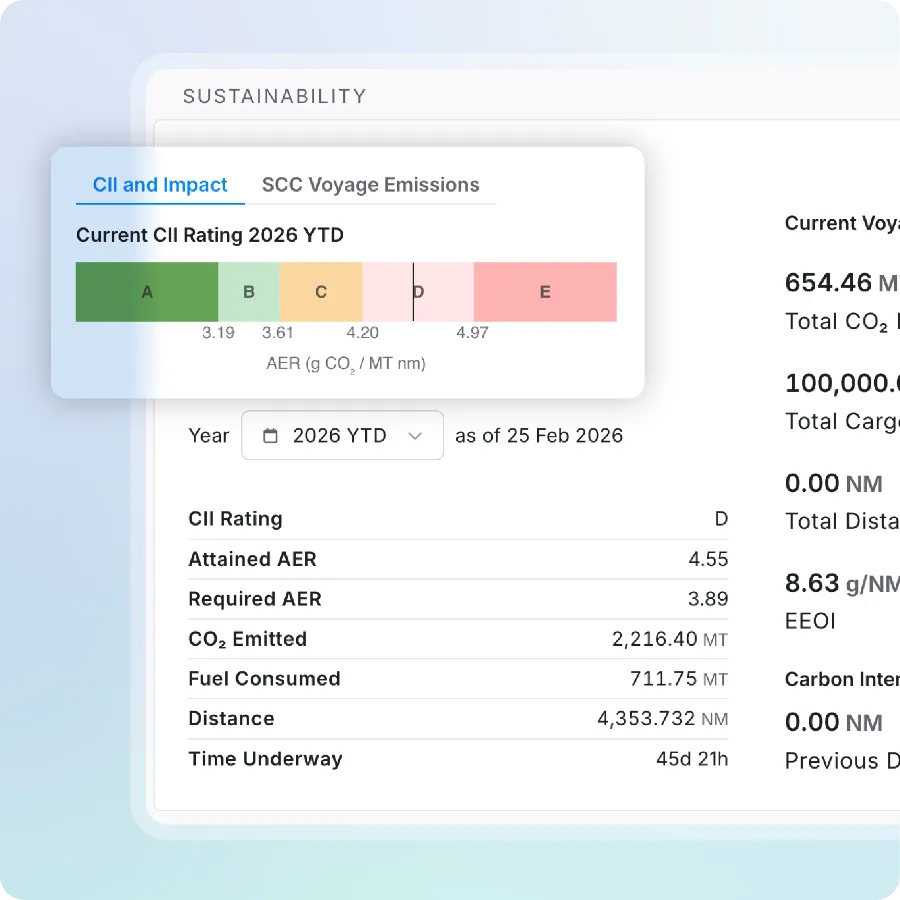The width and height of the screenshot is (900, 900).
Task: Click the D marker line on the rating bar
Action: 413,291
